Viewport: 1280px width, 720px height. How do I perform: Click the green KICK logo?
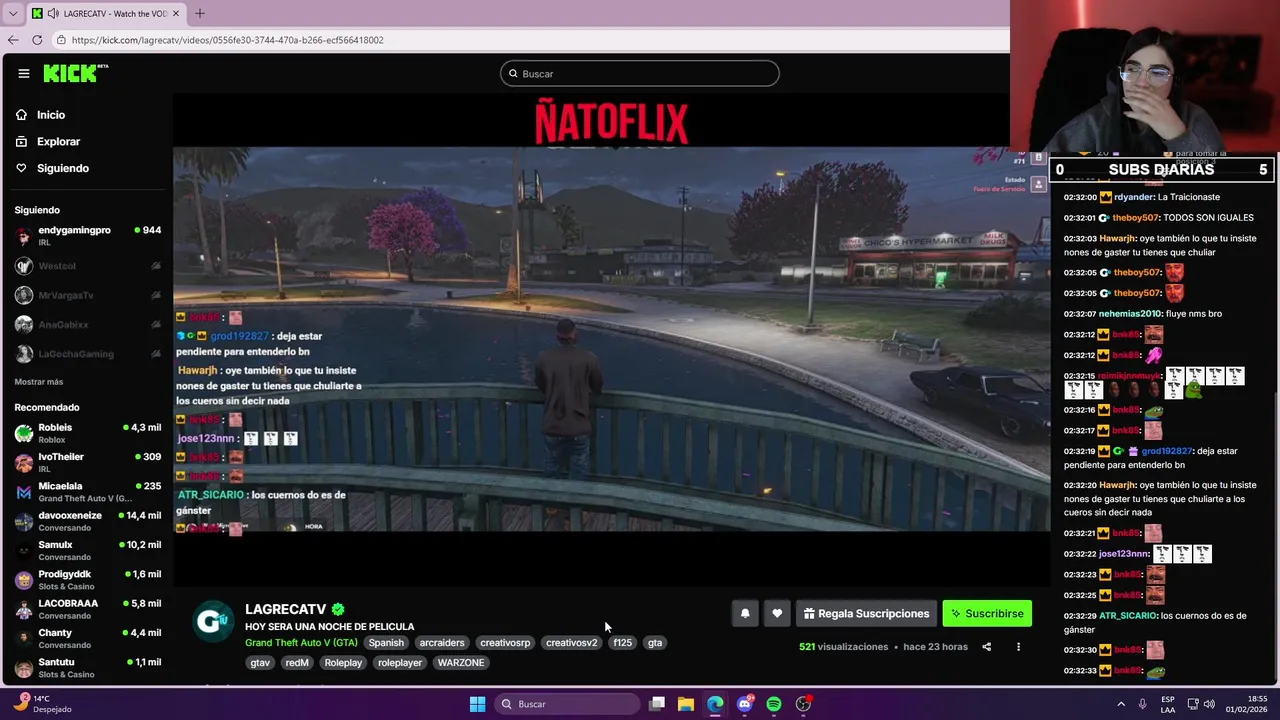(x=75, y=73)
